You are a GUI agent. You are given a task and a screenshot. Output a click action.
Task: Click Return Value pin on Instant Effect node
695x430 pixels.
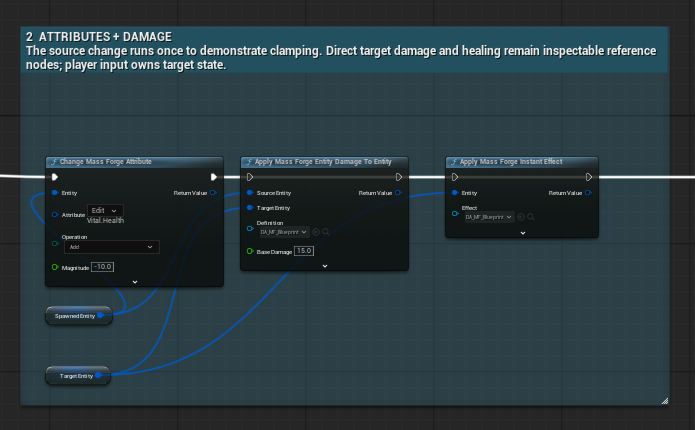pyautogui.click(x=588, y=193)
